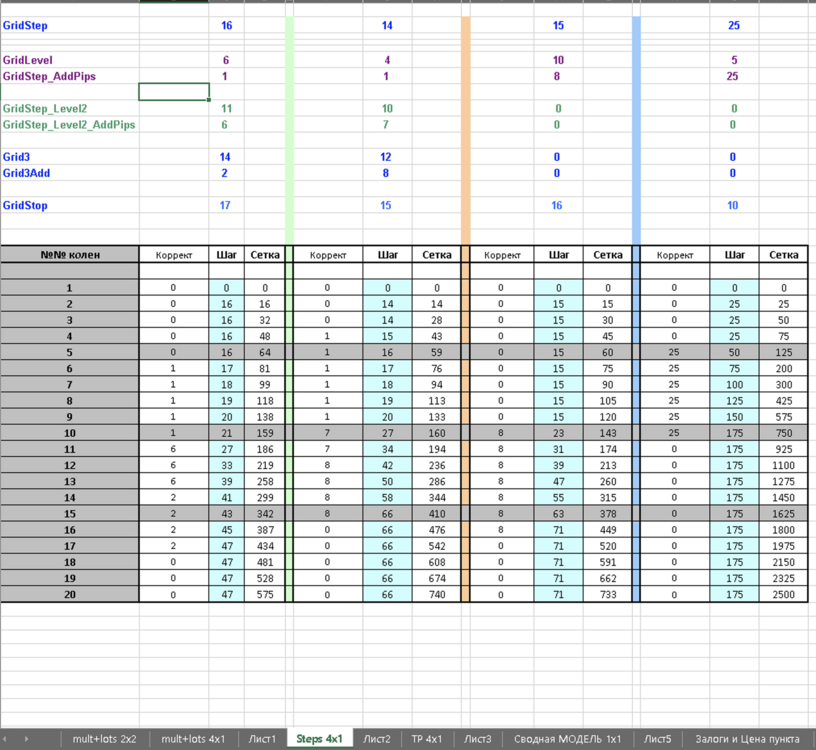
Task: Select the Сетка cell containing 378
Action: [x=608, y=514]
